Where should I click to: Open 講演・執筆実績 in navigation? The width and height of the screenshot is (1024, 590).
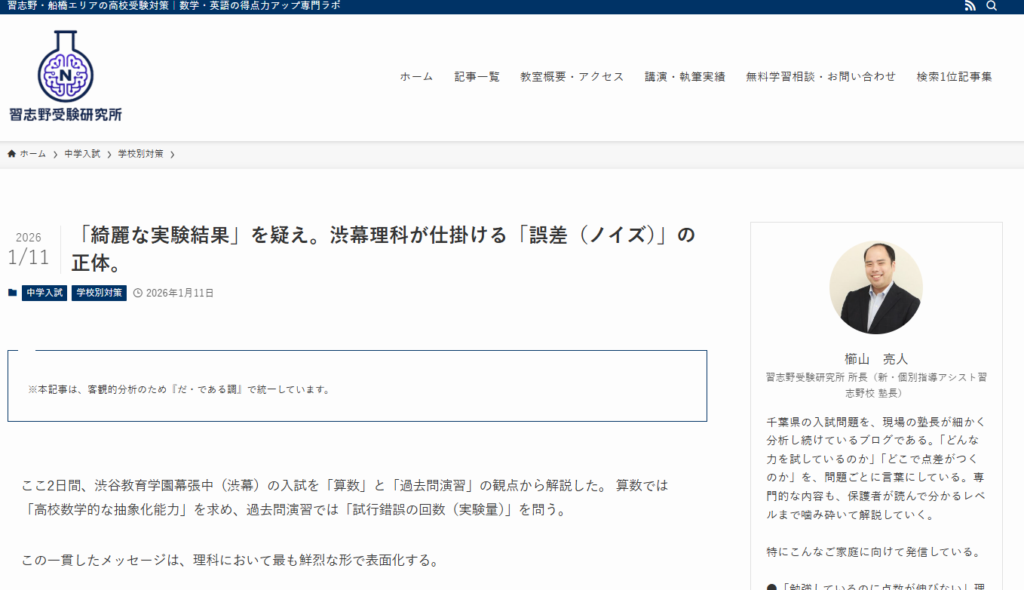[684, 77]
